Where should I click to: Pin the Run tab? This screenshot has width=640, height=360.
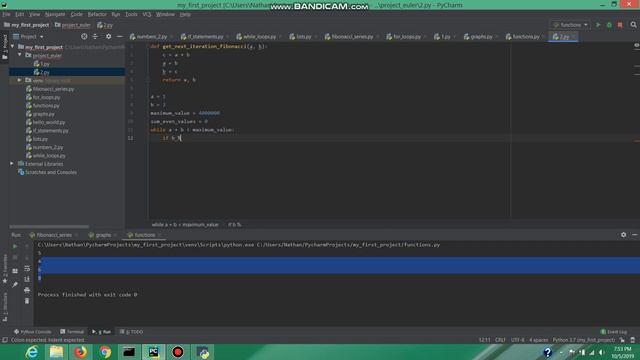[15, 284]
